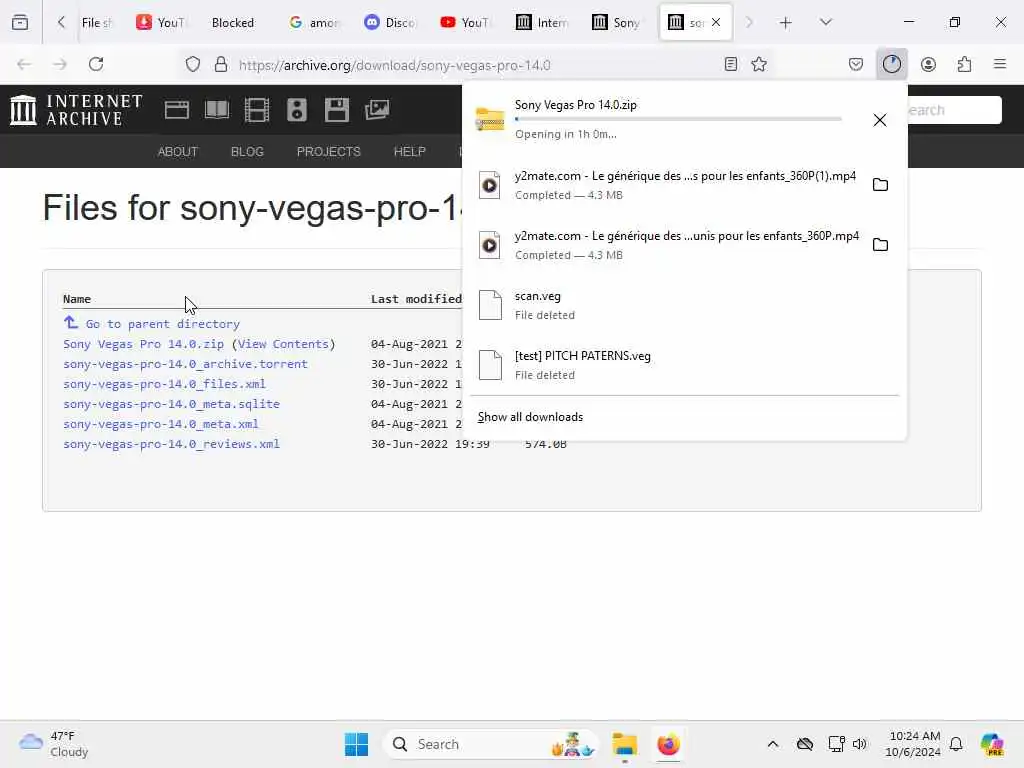Open the notification bell icon

coord(956,744)
